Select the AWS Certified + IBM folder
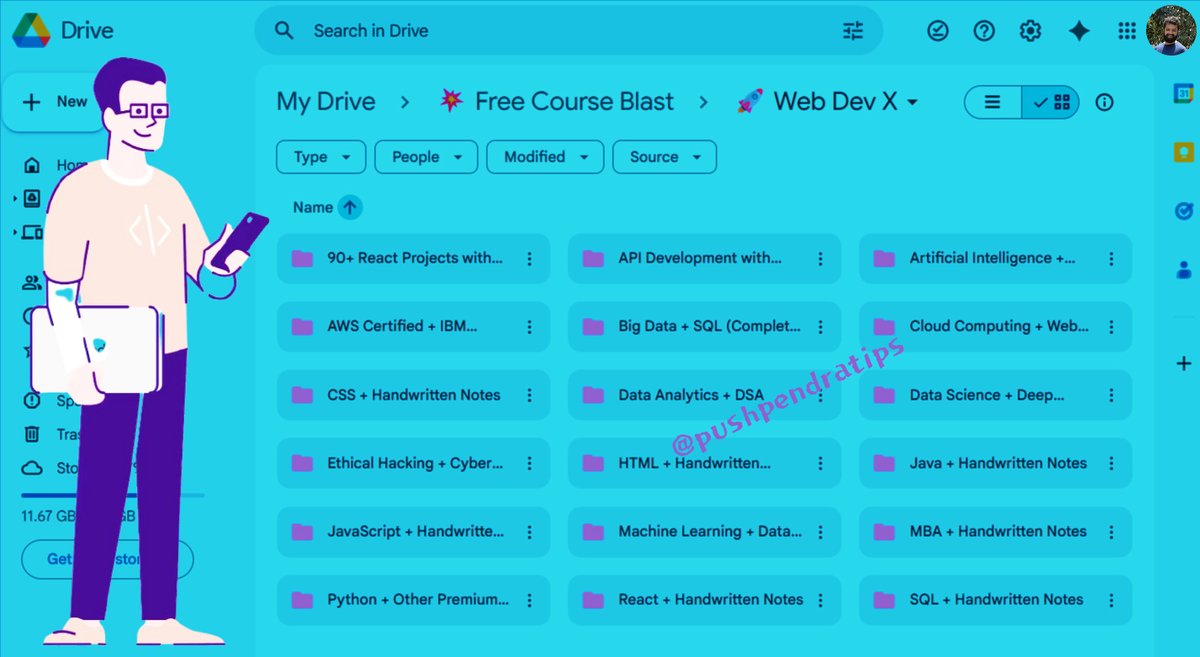Viewport: 1200px width, 657px height. (x=413, y=326)
